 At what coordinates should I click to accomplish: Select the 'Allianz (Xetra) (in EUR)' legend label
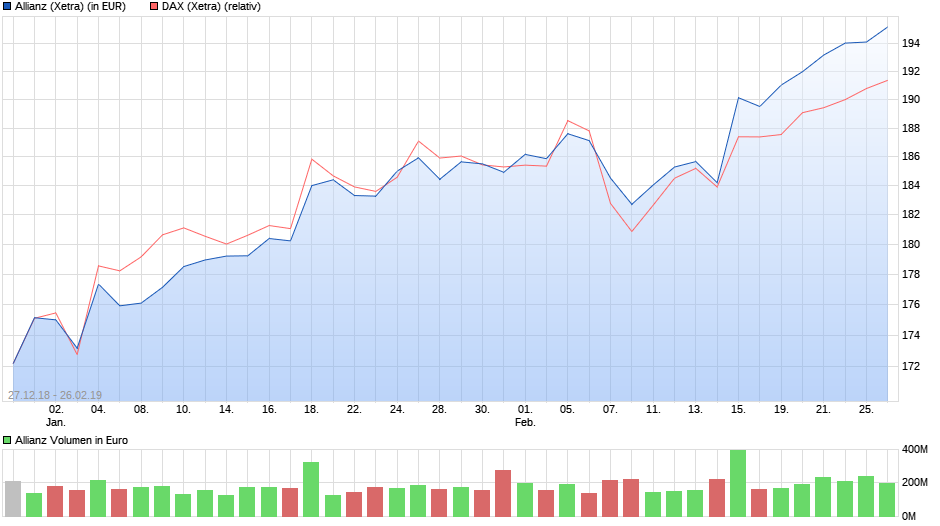click(70, 7)
